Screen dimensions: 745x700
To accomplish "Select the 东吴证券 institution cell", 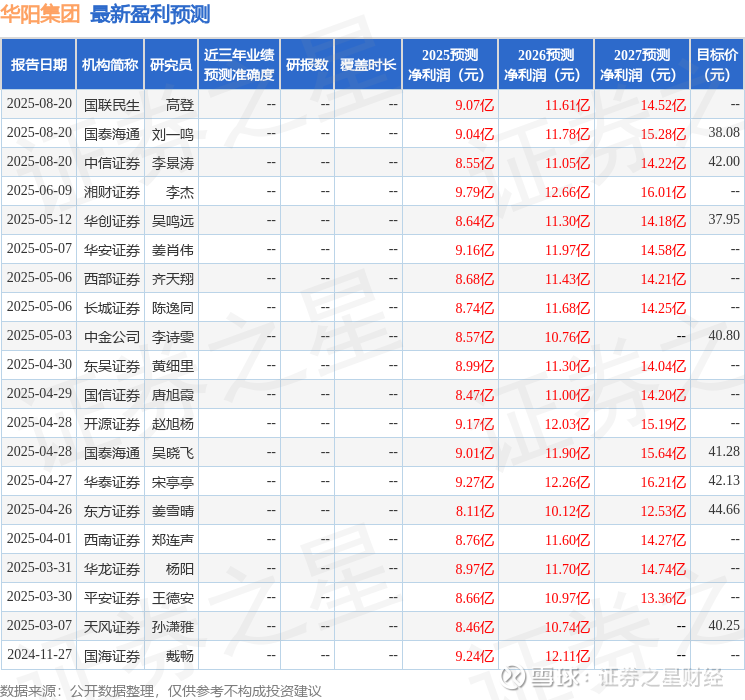I will point(112,366).
